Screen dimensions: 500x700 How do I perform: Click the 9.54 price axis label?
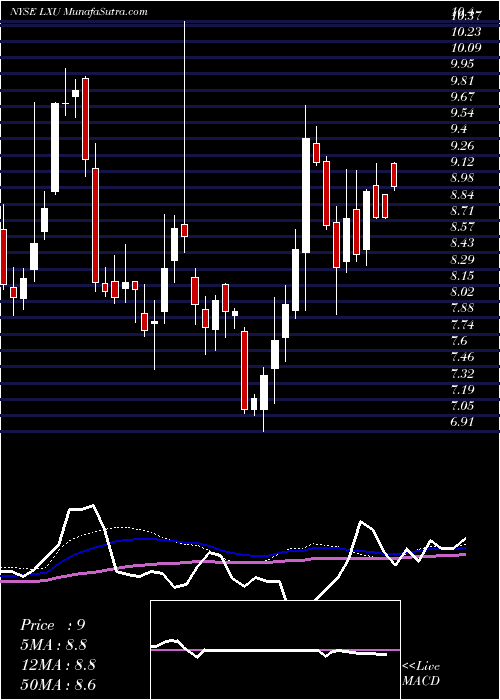point(464,112)
